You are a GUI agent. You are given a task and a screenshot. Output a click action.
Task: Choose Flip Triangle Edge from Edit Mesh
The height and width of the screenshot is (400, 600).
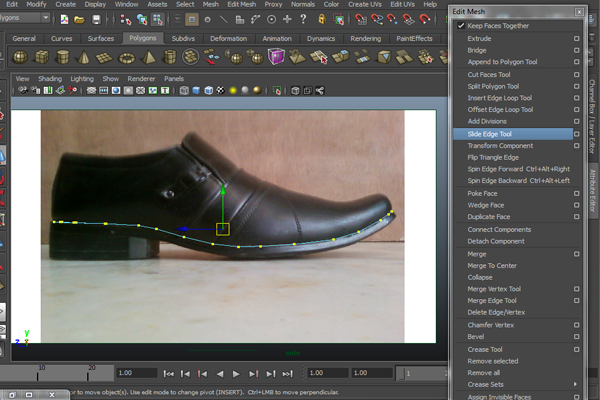[x=493, y=157]
